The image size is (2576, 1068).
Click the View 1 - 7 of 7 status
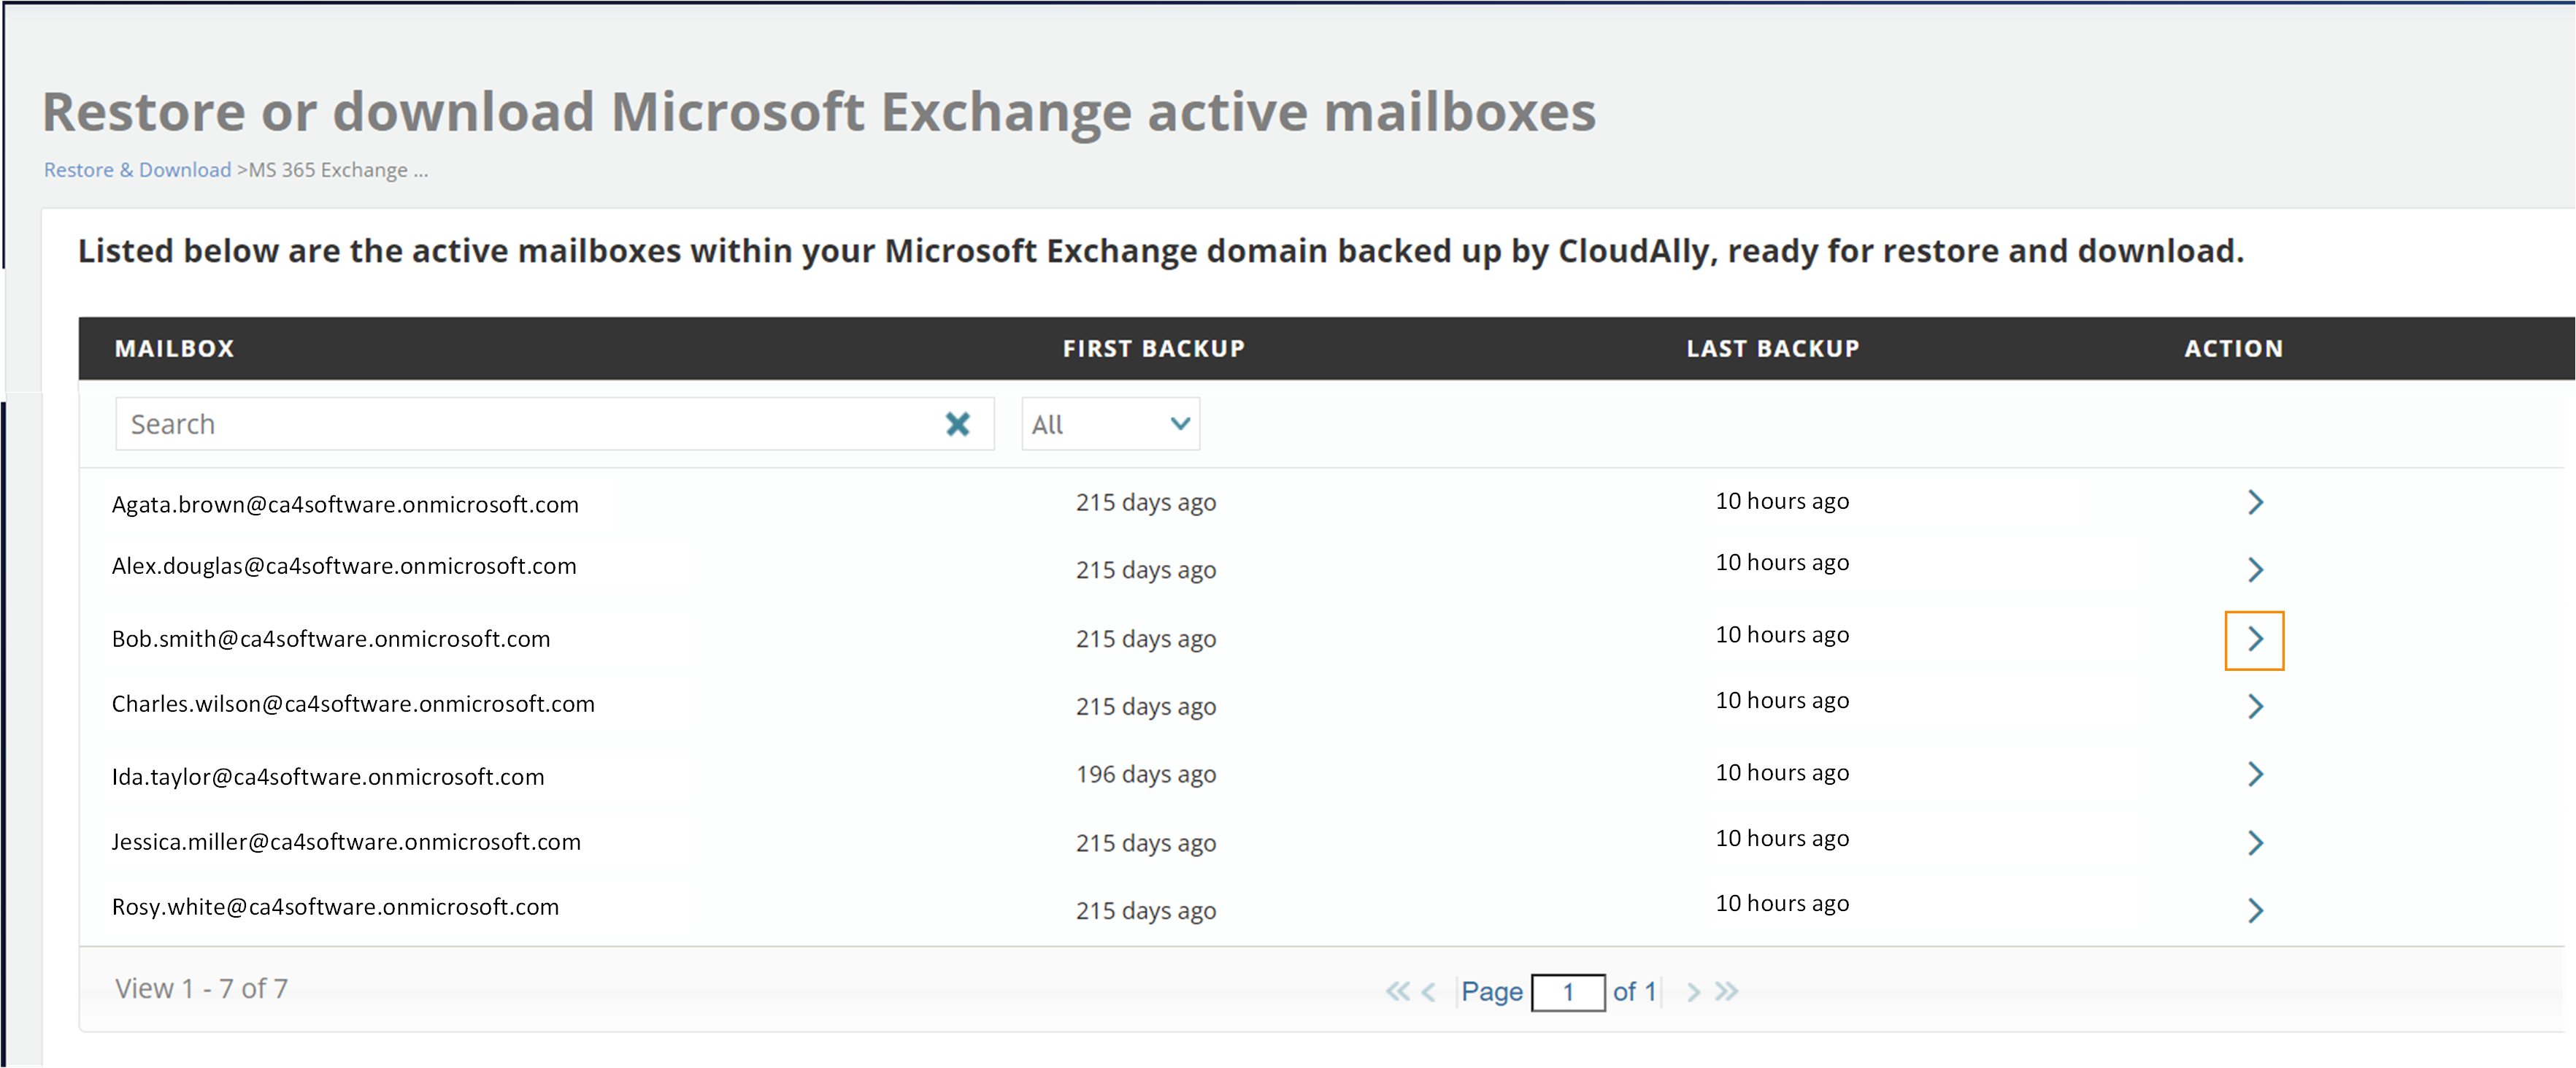[202, 989]
